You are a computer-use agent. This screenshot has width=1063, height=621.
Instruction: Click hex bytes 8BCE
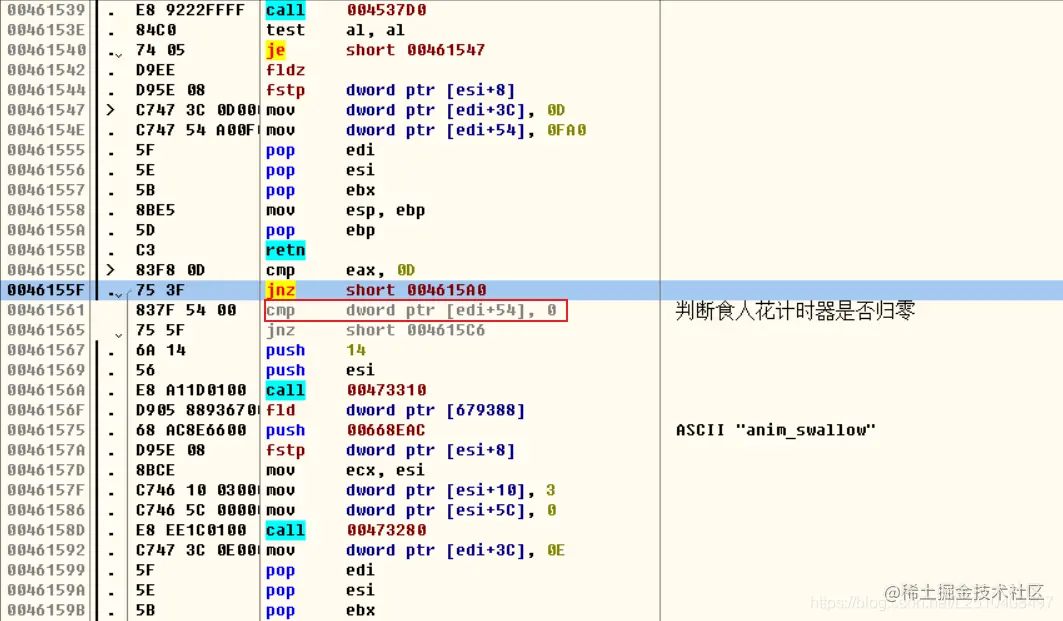155,470
